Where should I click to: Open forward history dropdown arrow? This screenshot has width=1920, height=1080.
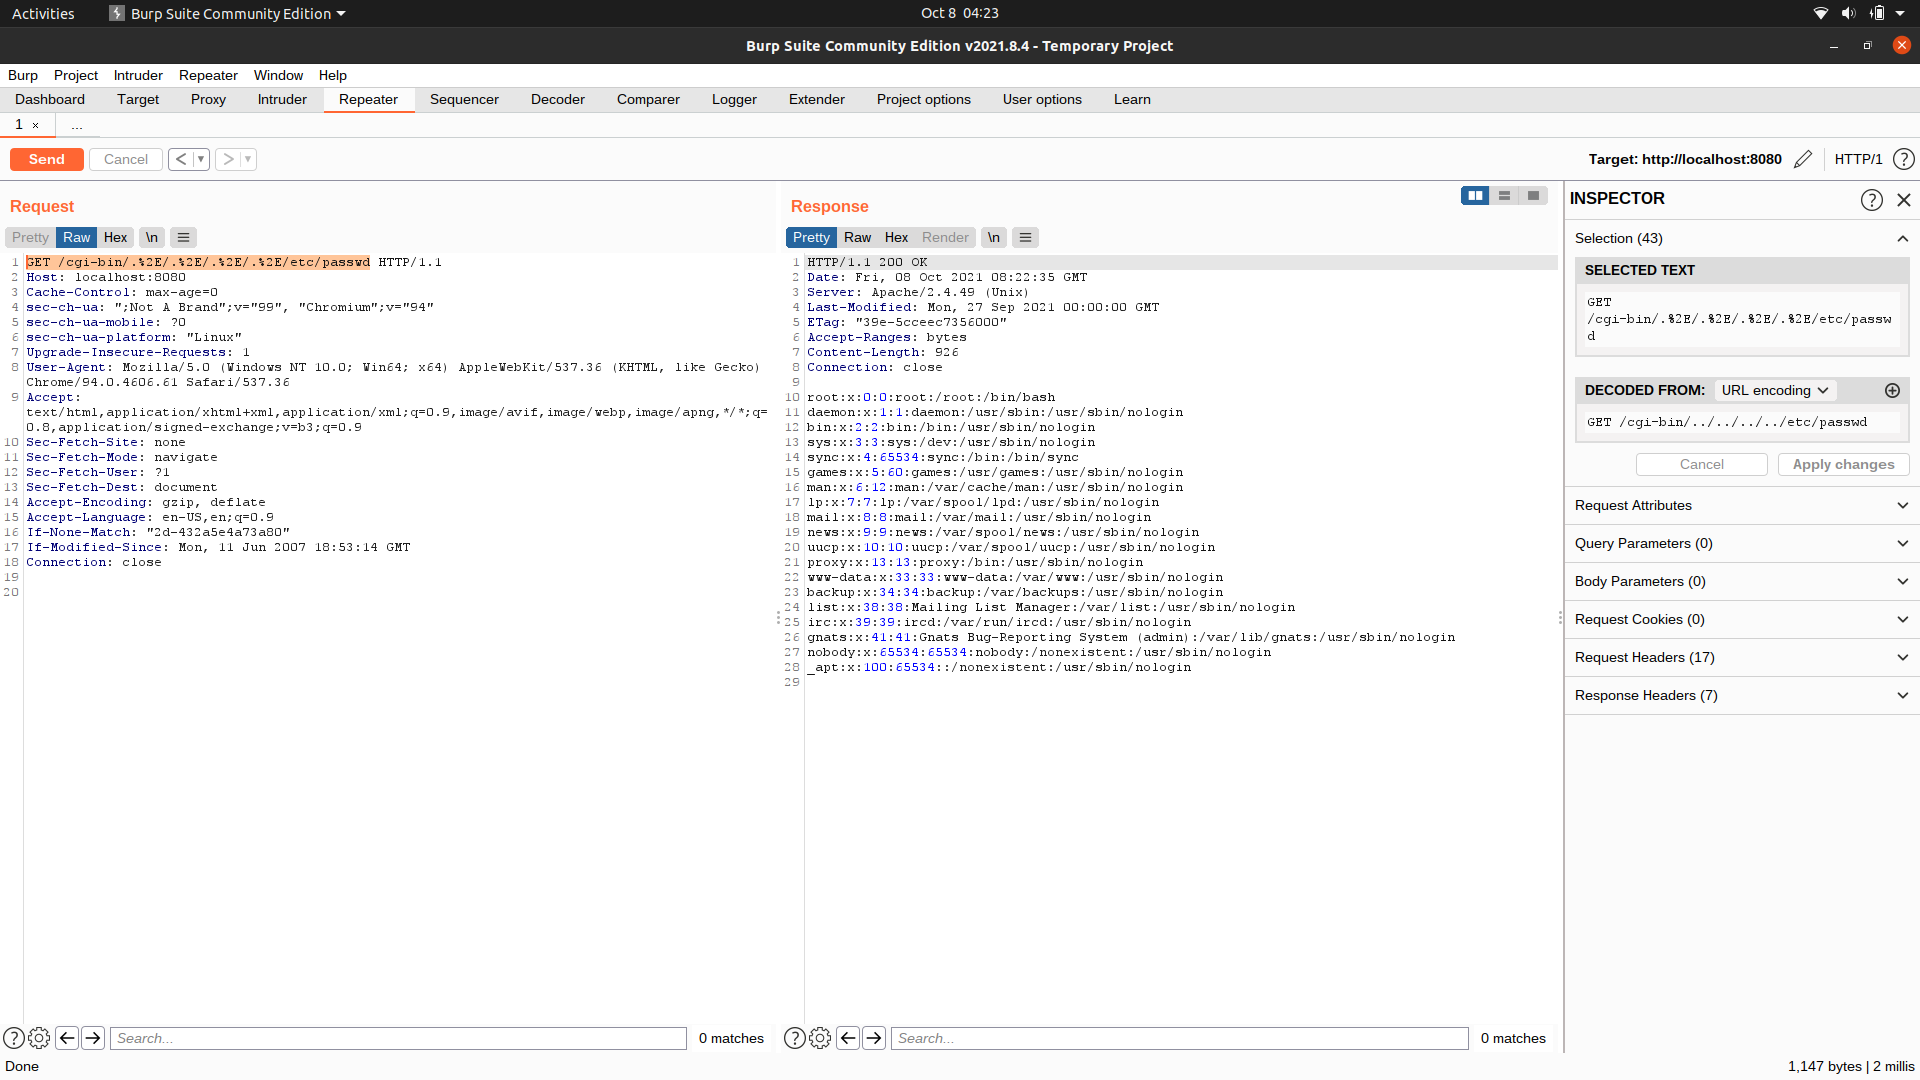pos(248,159)
